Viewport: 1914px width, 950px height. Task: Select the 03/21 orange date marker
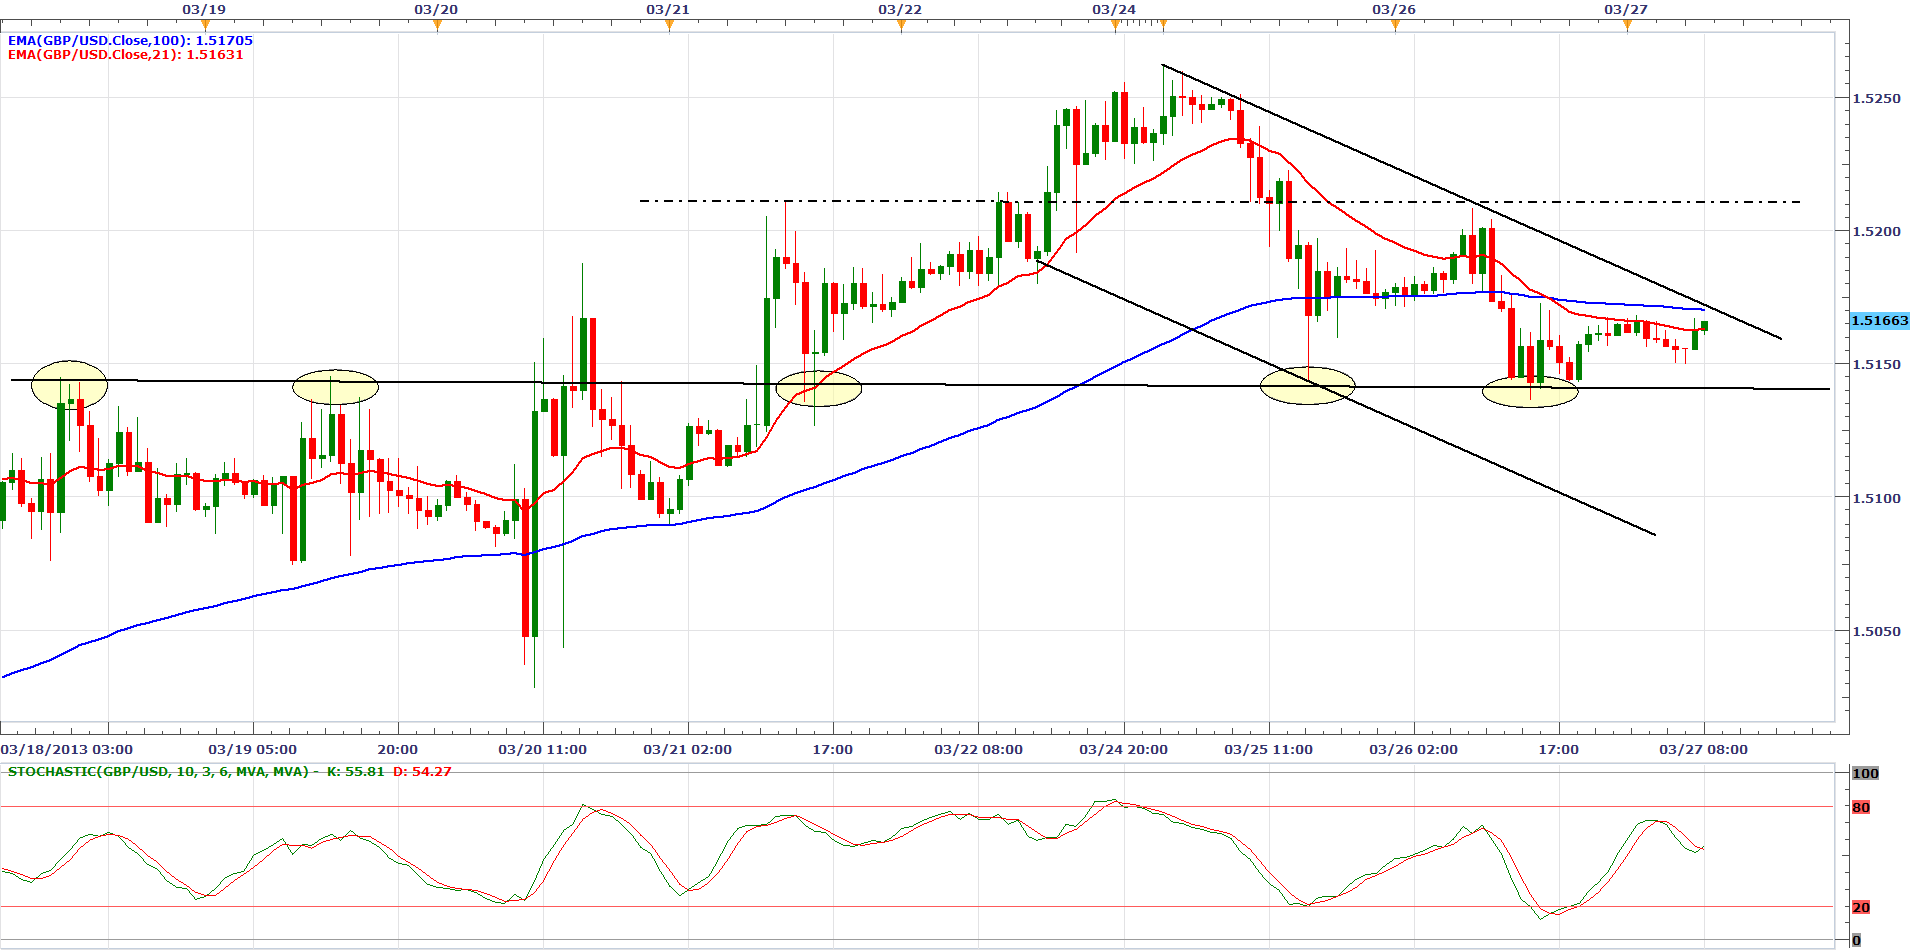point(669,26)
